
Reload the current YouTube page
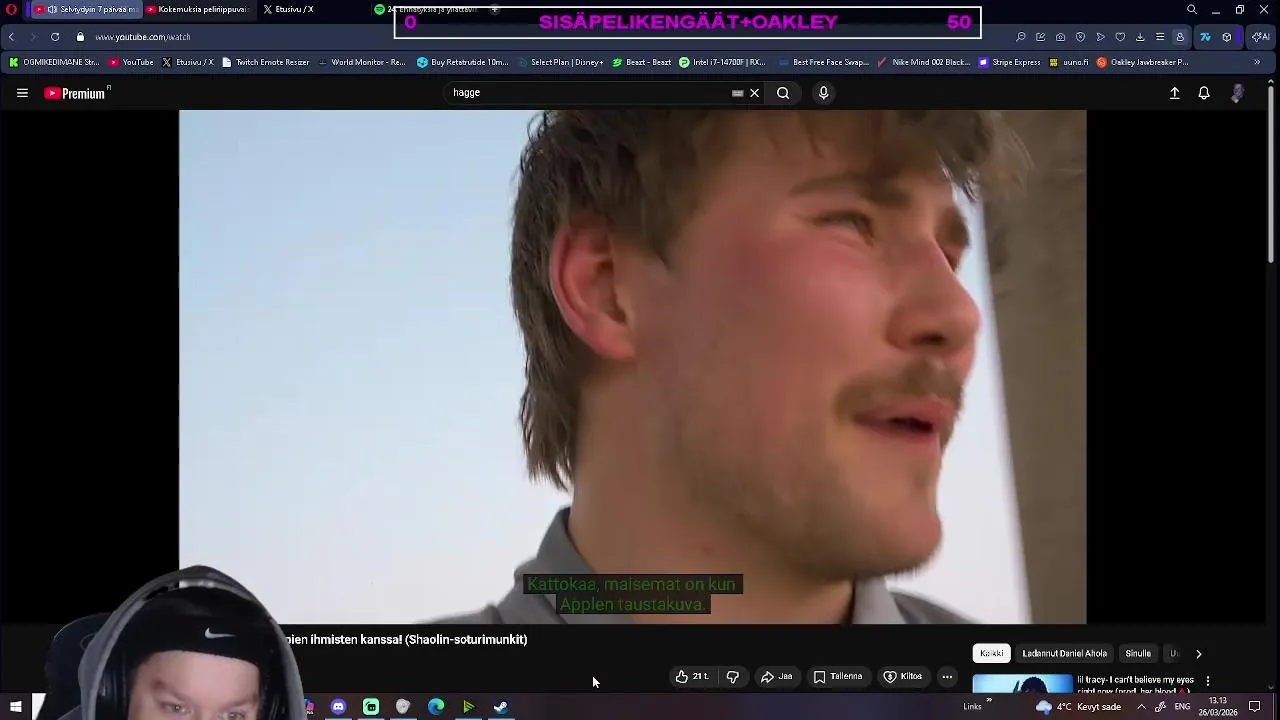pyautogui.click(x=55, y=37)
